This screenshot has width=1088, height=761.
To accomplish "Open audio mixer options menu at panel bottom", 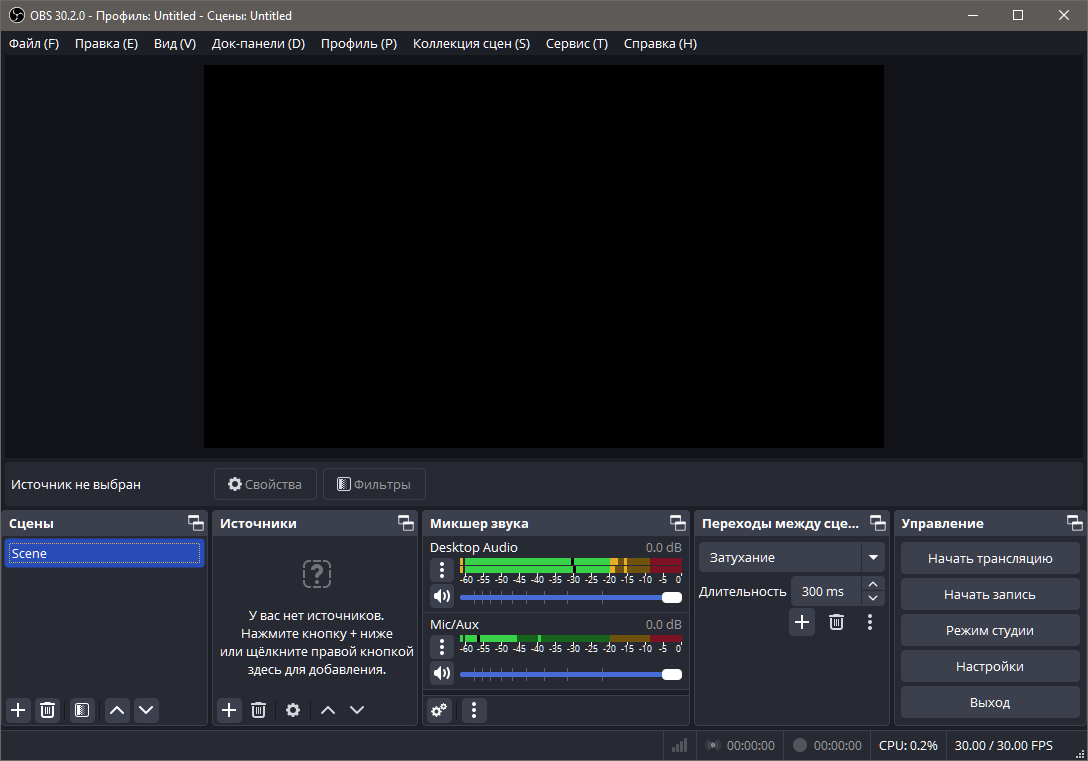I will click(474, 710).
